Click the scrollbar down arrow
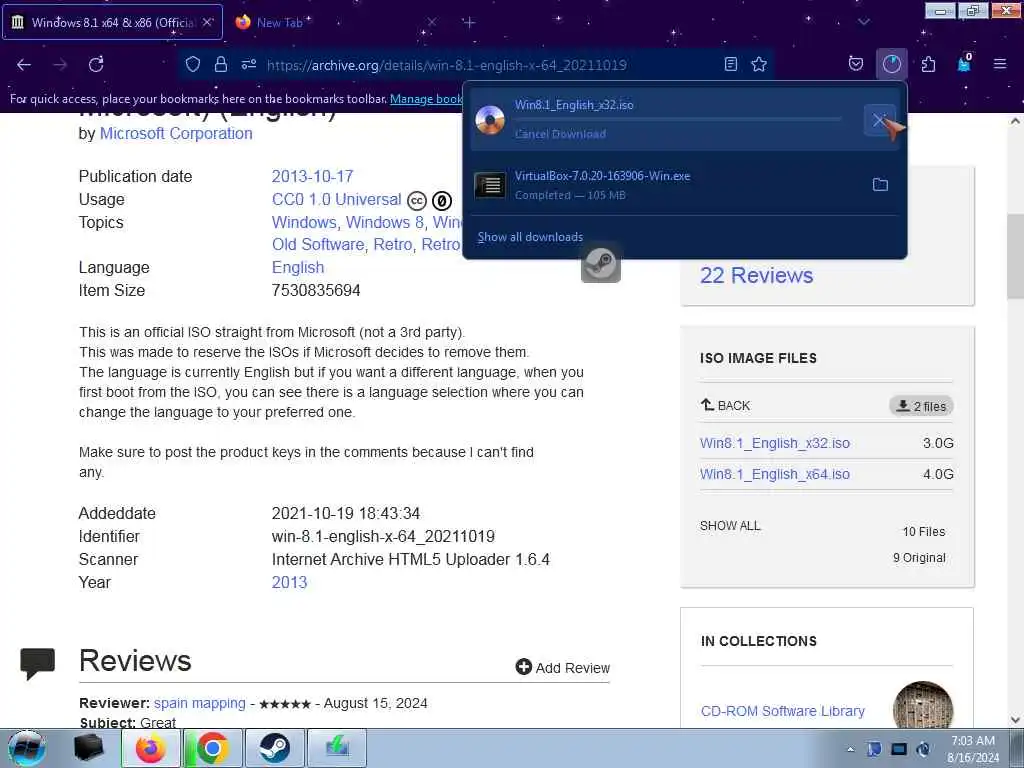This screenshot has width=1024, height=768. 1015,720
